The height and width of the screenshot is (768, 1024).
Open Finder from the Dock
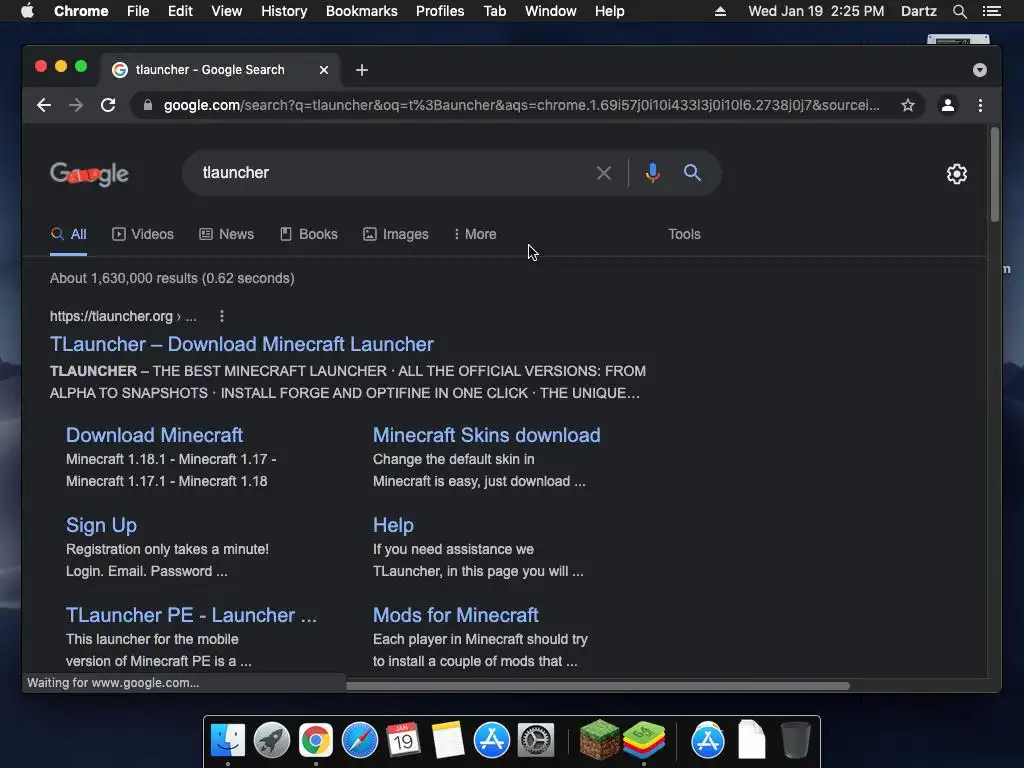click(x=227, y=740)
